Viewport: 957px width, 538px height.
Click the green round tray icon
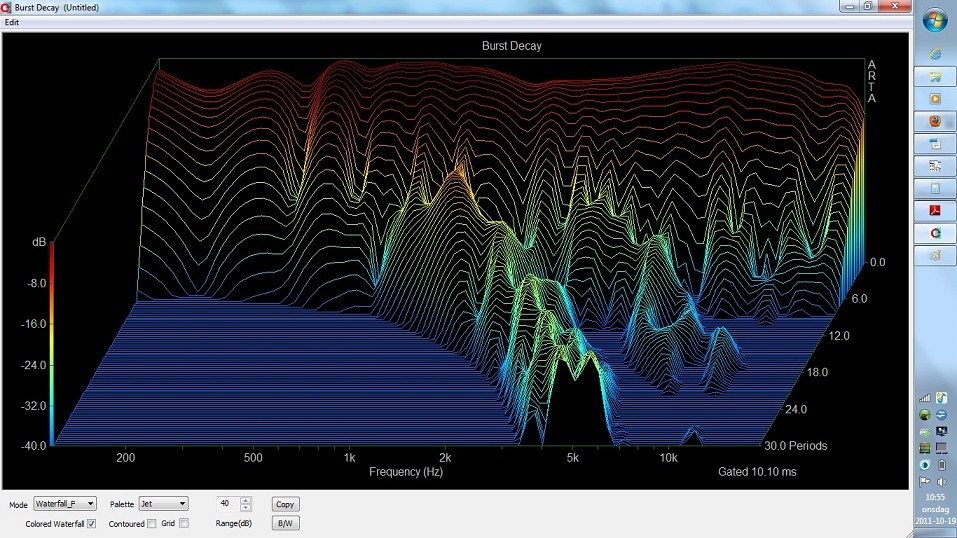click(x=925, y=415)
